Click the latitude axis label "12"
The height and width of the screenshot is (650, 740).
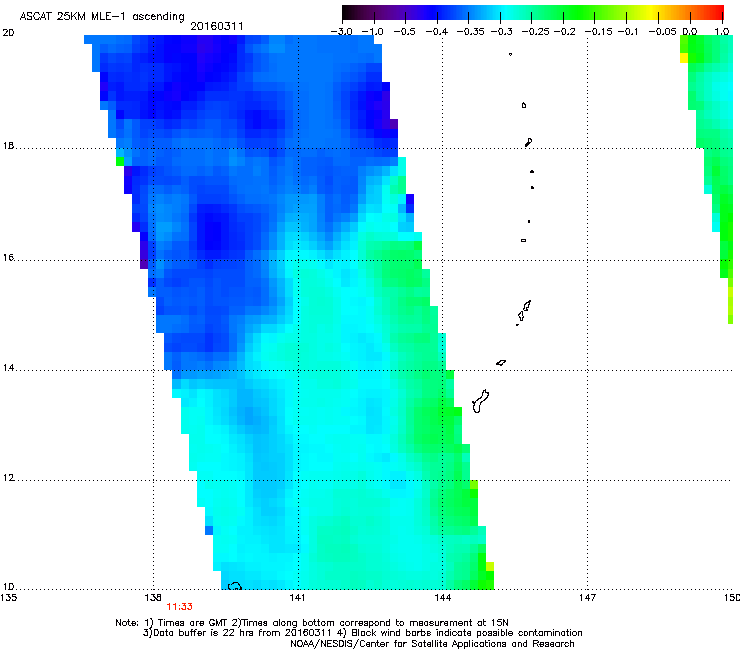[x=8, y=478]
